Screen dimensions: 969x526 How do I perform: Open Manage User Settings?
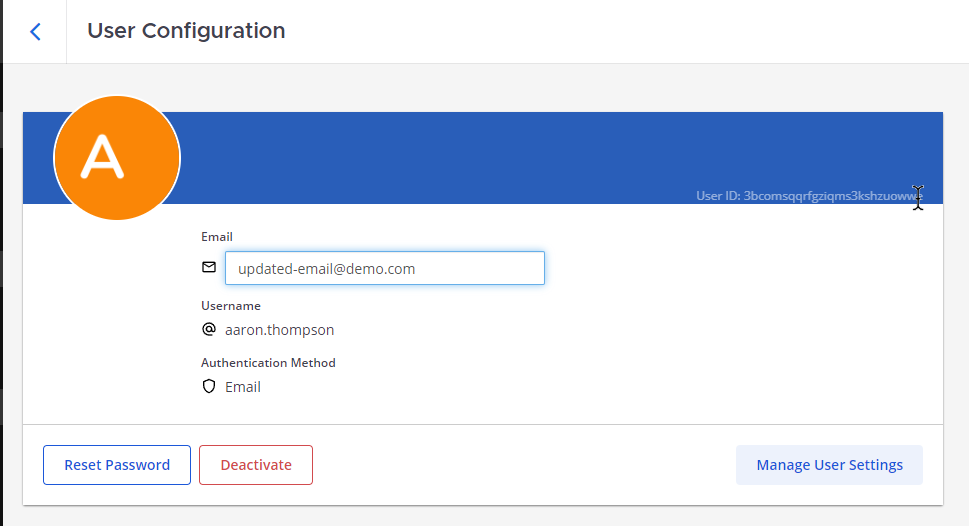[829, 465]
